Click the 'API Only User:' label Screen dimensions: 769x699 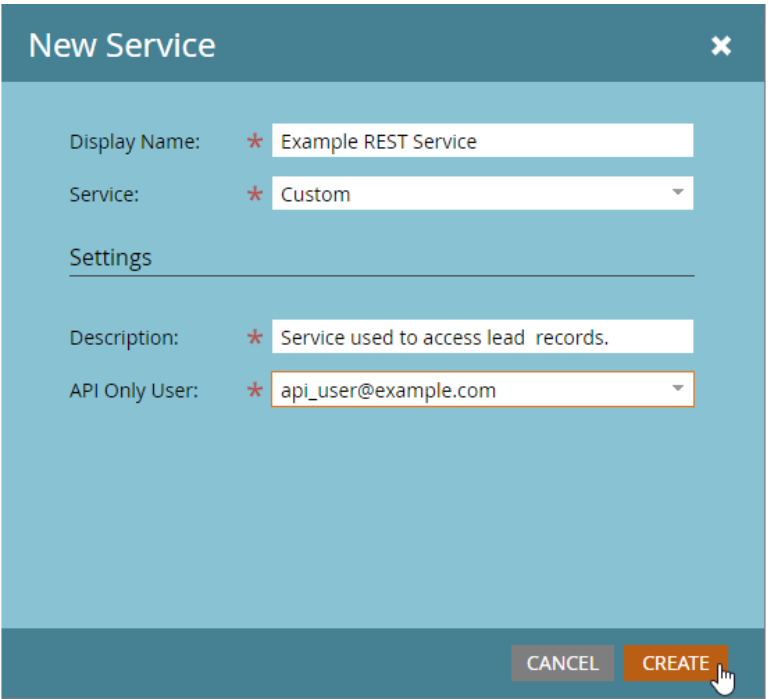(134, 391)
